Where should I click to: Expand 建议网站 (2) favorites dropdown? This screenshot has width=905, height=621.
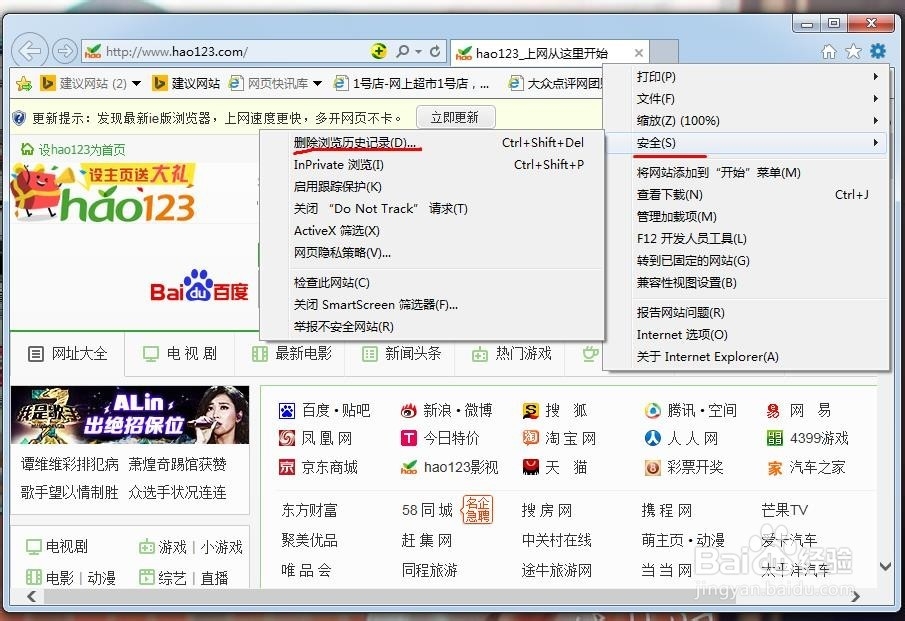point(136,84)
